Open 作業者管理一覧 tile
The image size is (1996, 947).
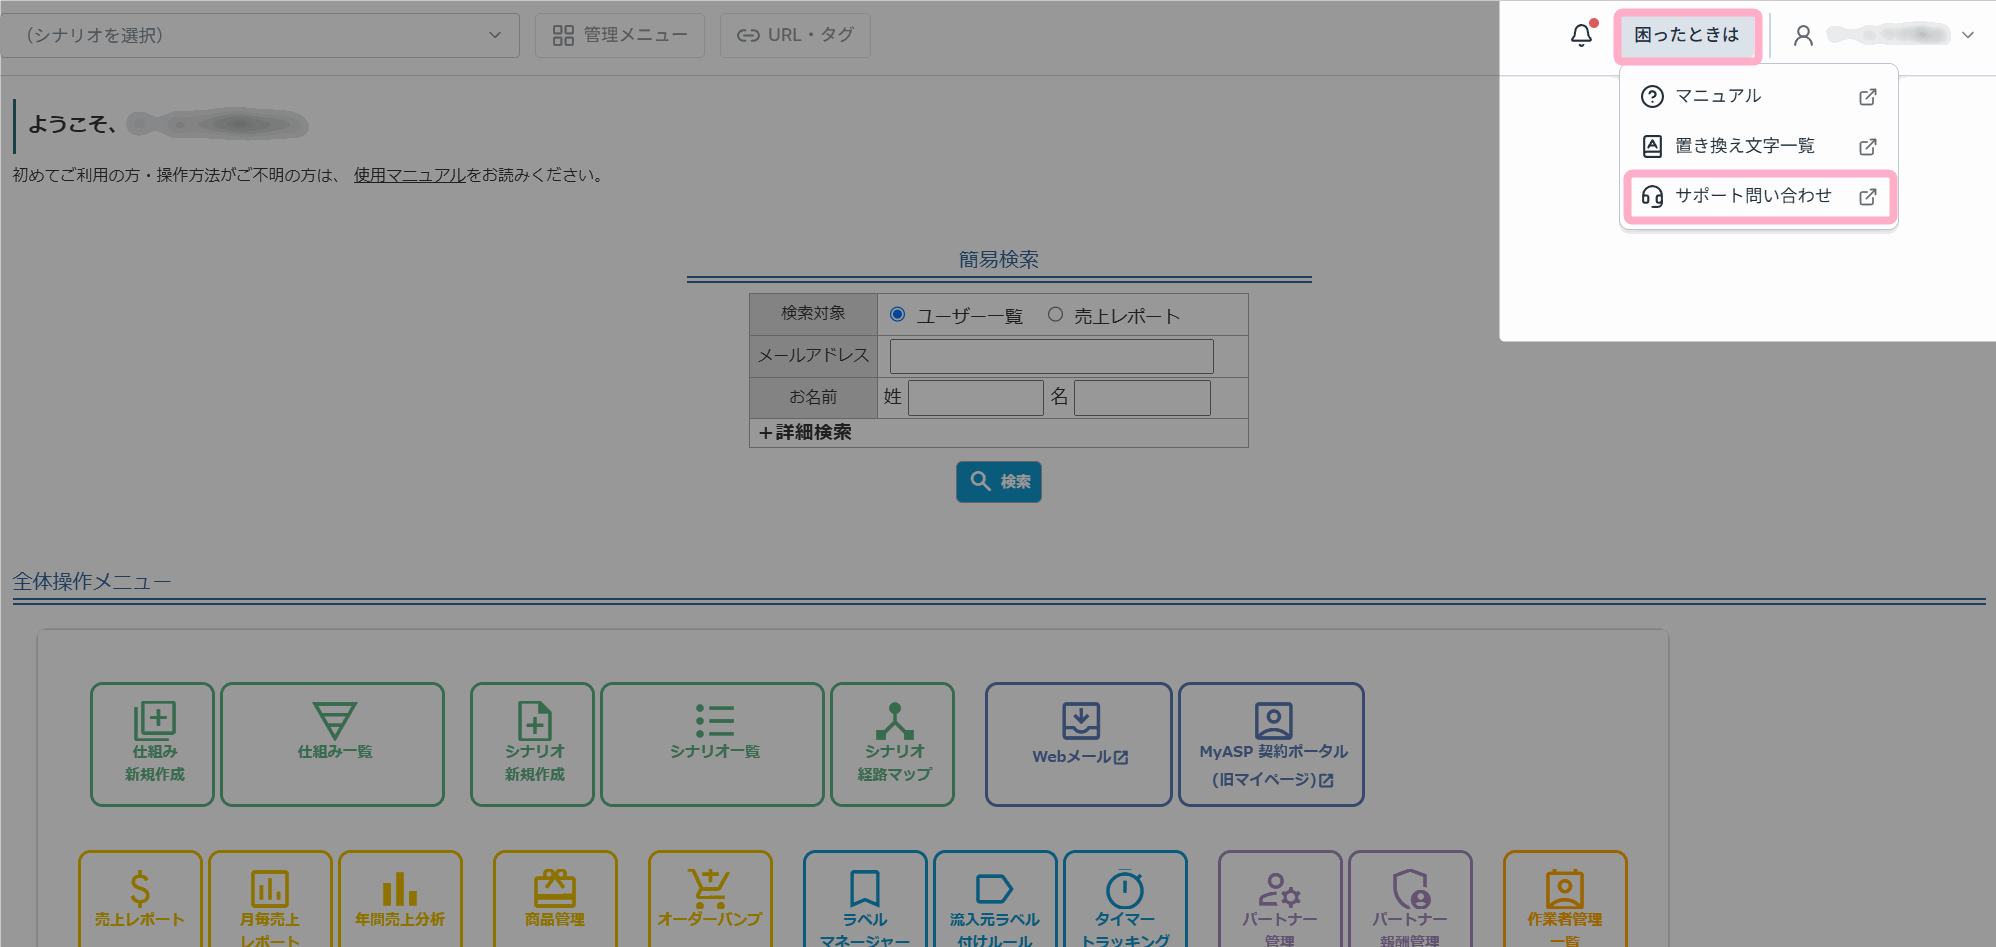tap(1565, 899)
